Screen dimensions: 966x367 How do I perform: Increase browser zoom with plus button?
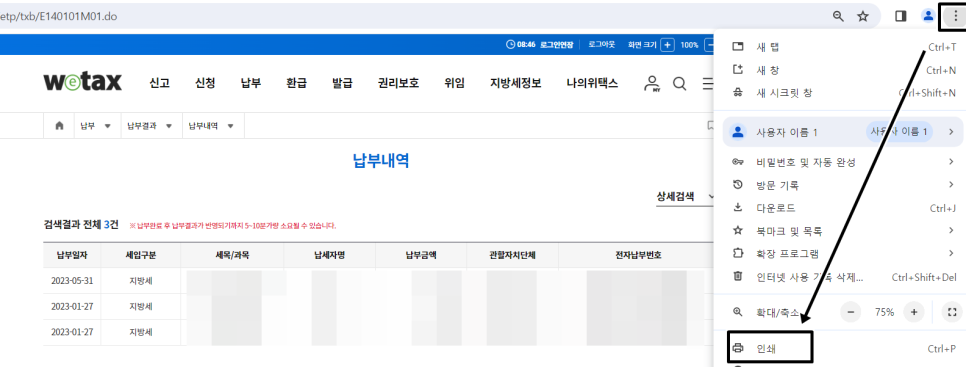[914, 312]
